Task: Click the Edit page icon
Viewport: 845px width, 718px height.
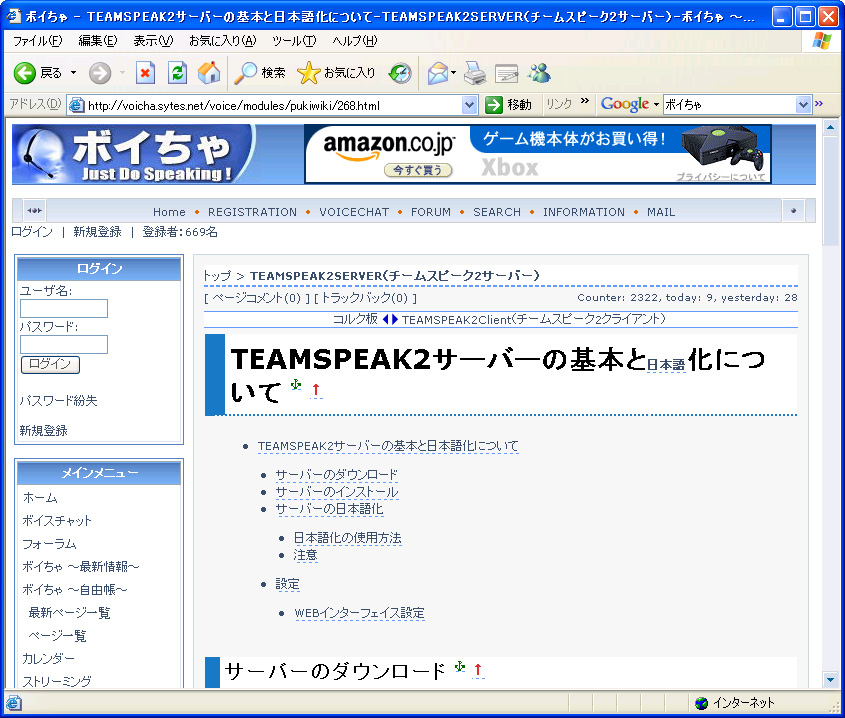Action: pyautogui.click(x=507, y=73)
